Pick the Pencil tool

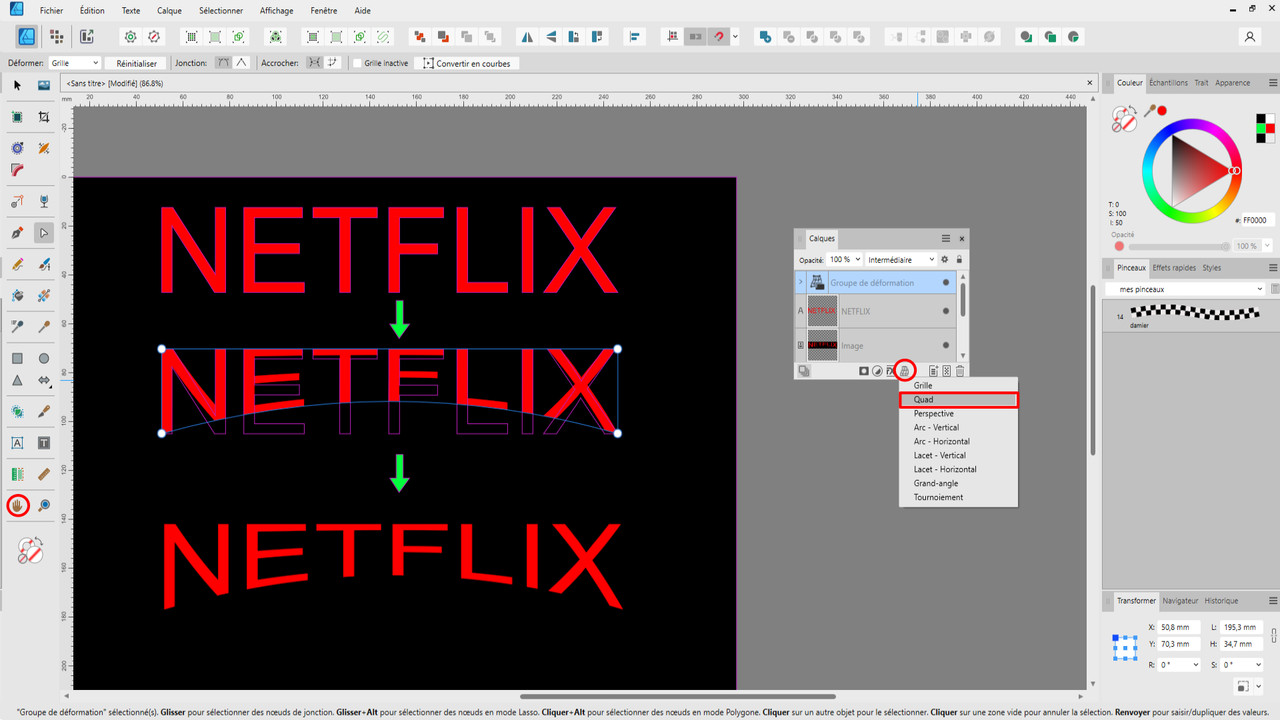point(17,265)
